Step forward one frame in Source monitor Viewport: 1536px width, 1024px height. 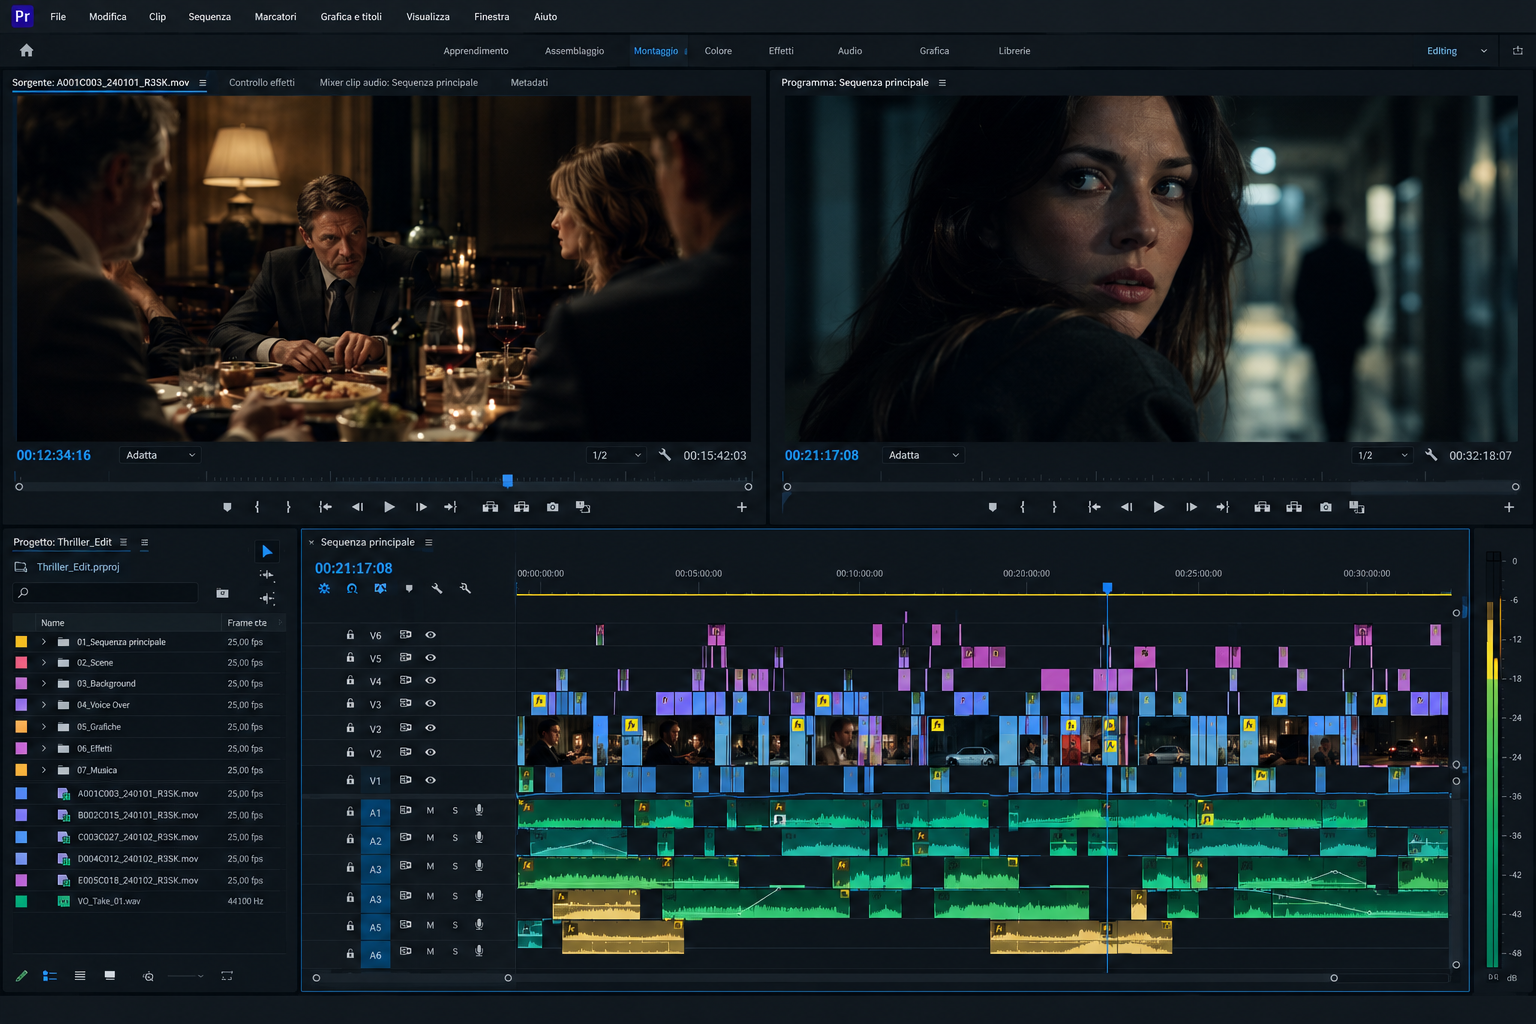click(421, 507)
